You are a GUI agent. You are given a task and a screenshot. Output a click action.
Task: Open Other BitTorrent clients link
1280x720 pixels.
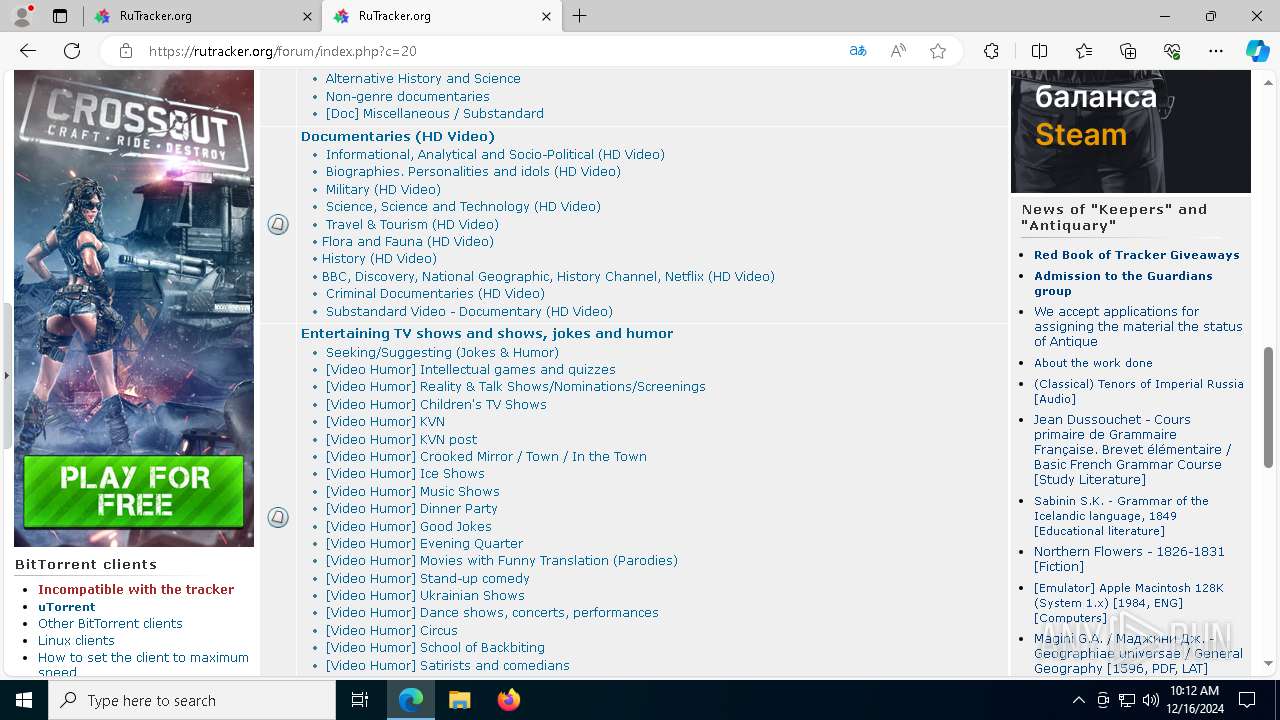pyautogui.click(x=110, y=623)
